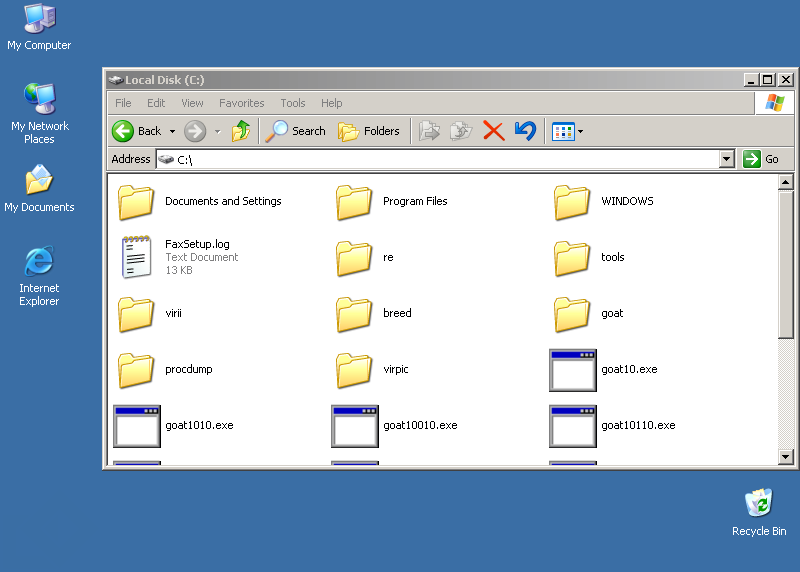Select the breed folder
This screenshot has width=800, height=572.
click(x=373, y=314)
